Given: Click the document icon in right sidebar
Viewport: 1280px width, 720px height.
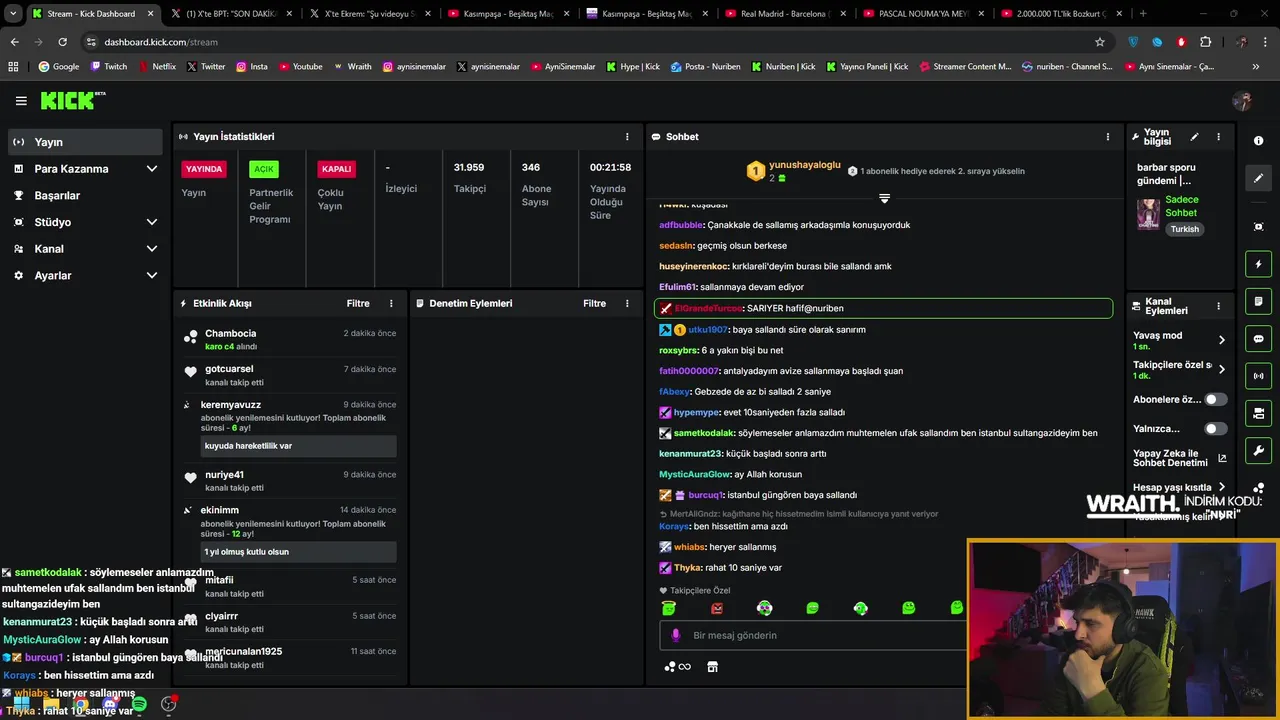Looking at the screenshot, I should [1259, 301].
